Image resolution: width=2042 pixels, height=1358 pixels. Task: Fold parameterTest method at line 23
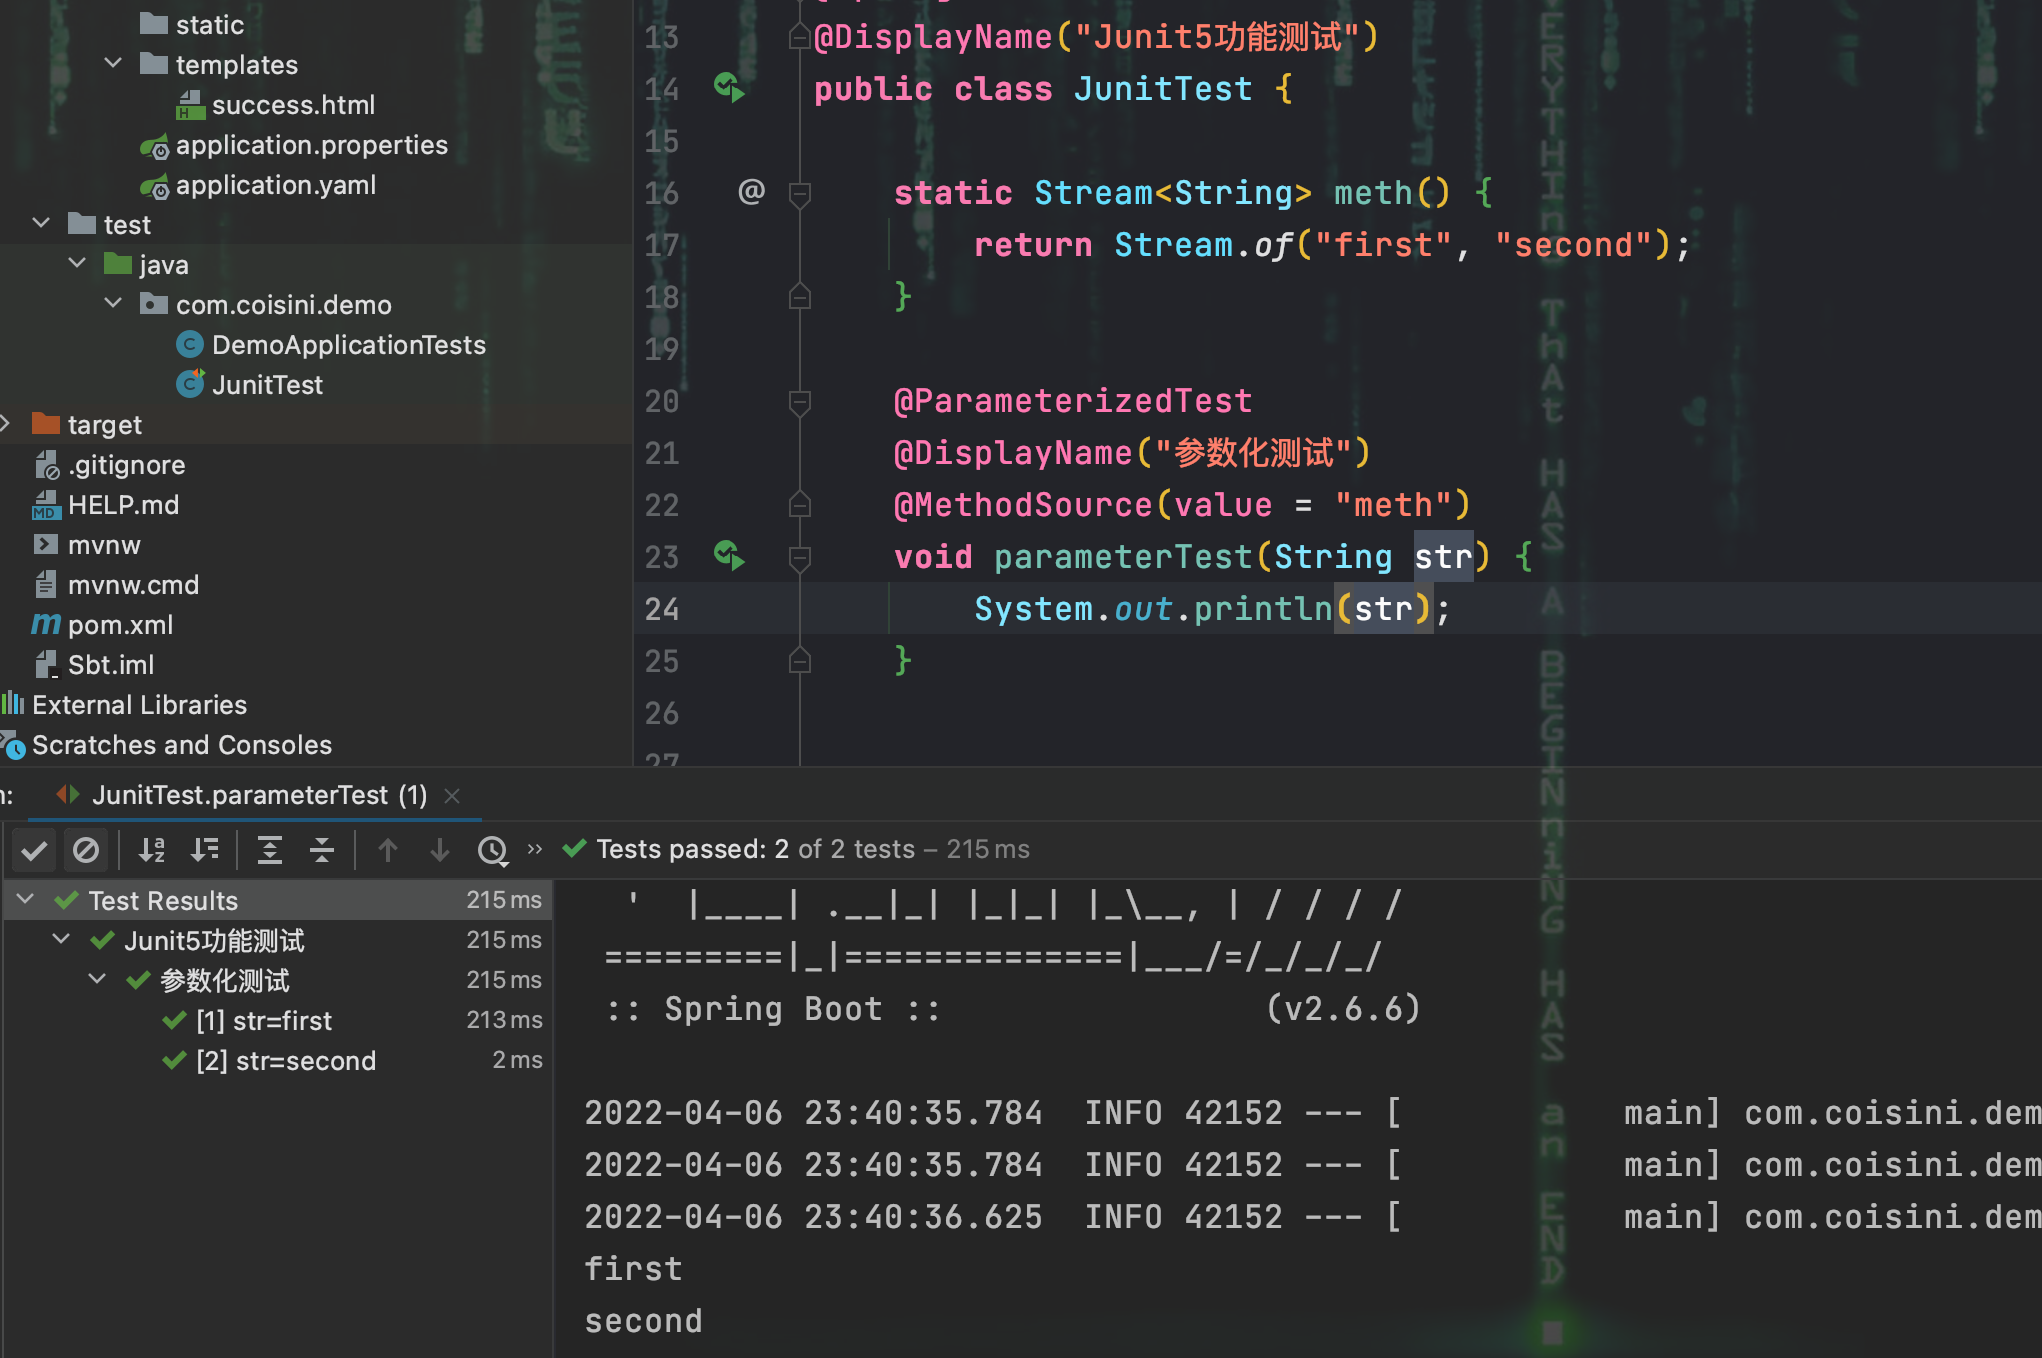pos(799,557)
